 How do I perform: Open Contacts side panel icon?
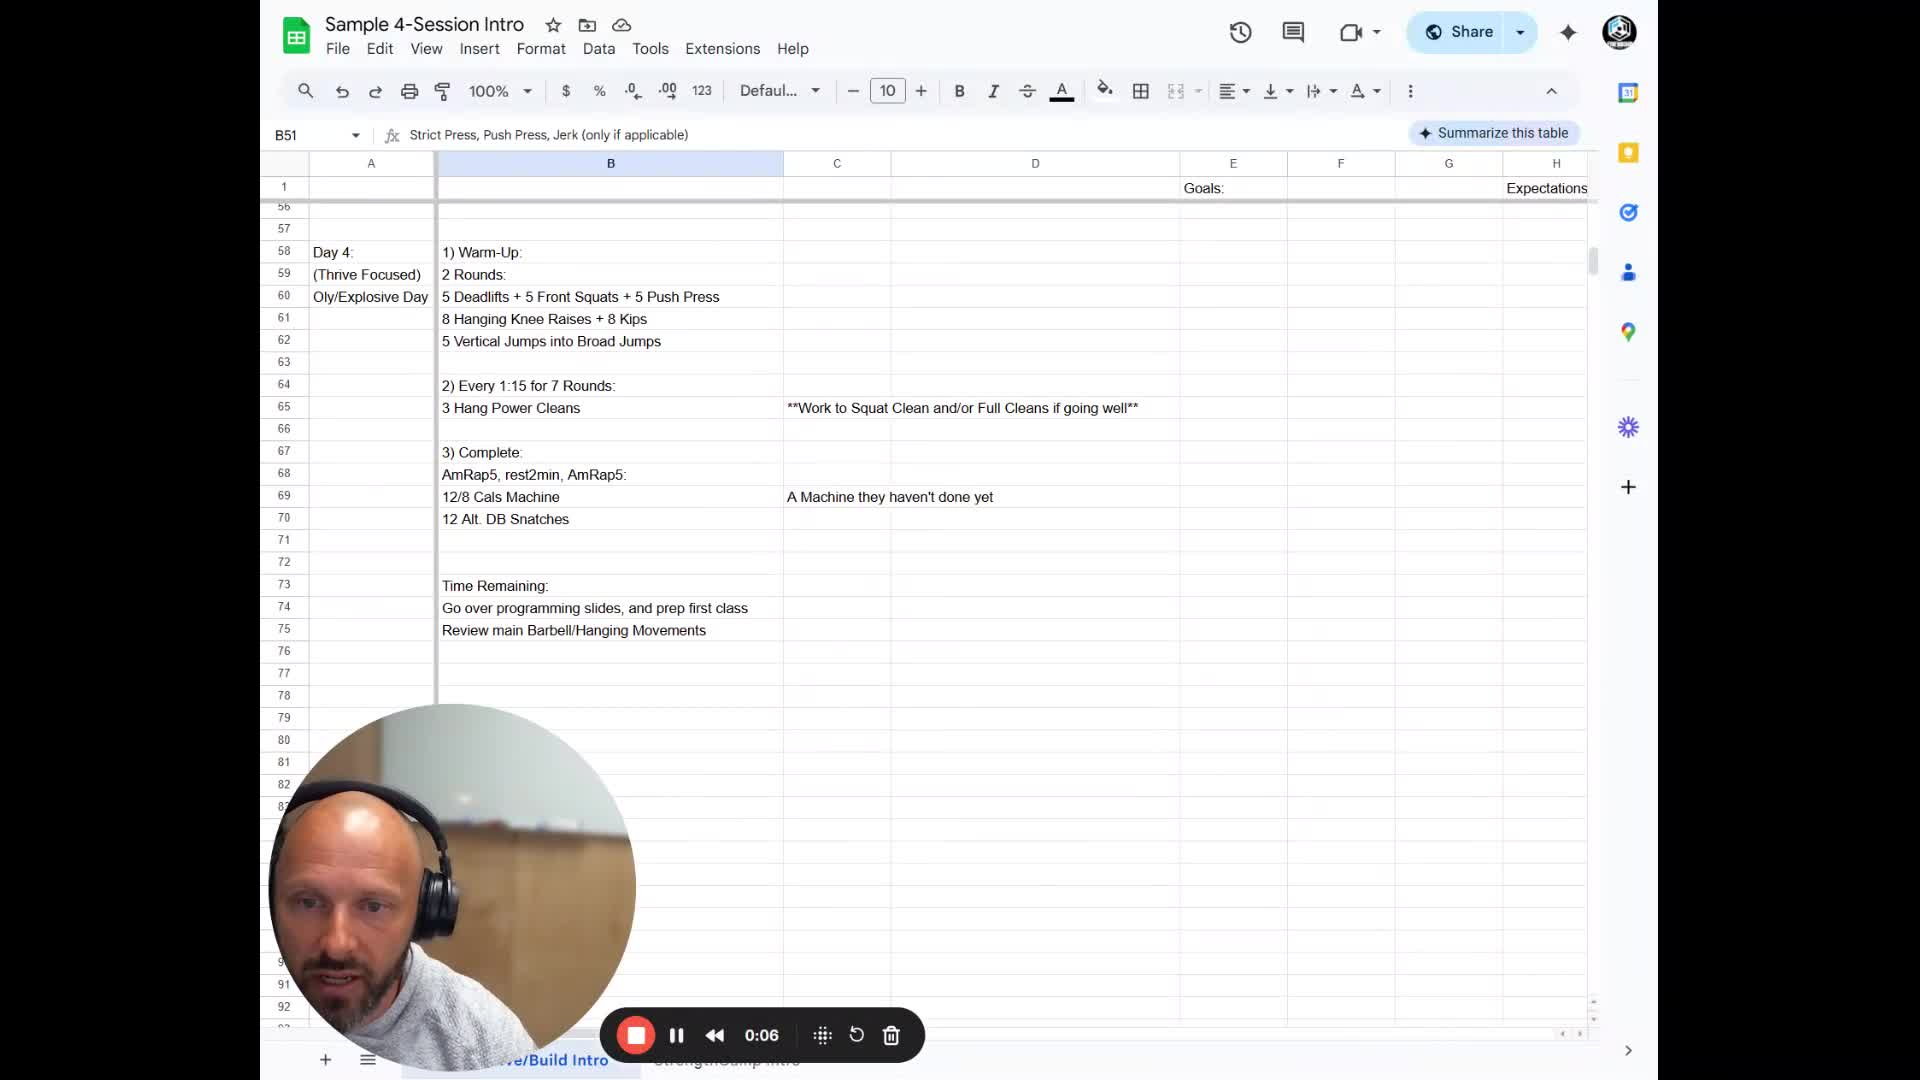point(1628,272)
